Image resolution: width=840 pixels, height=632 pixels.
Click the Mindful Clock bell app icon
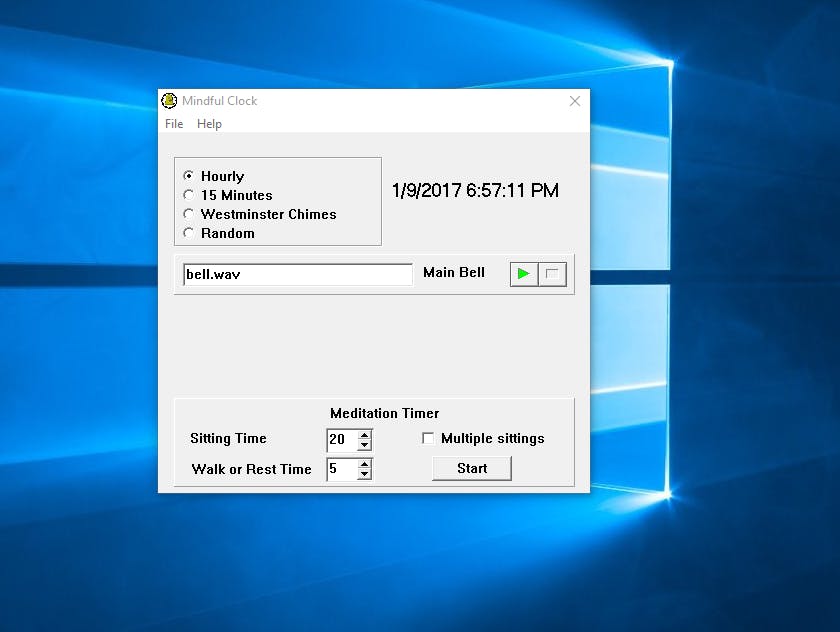pos(169,101)
